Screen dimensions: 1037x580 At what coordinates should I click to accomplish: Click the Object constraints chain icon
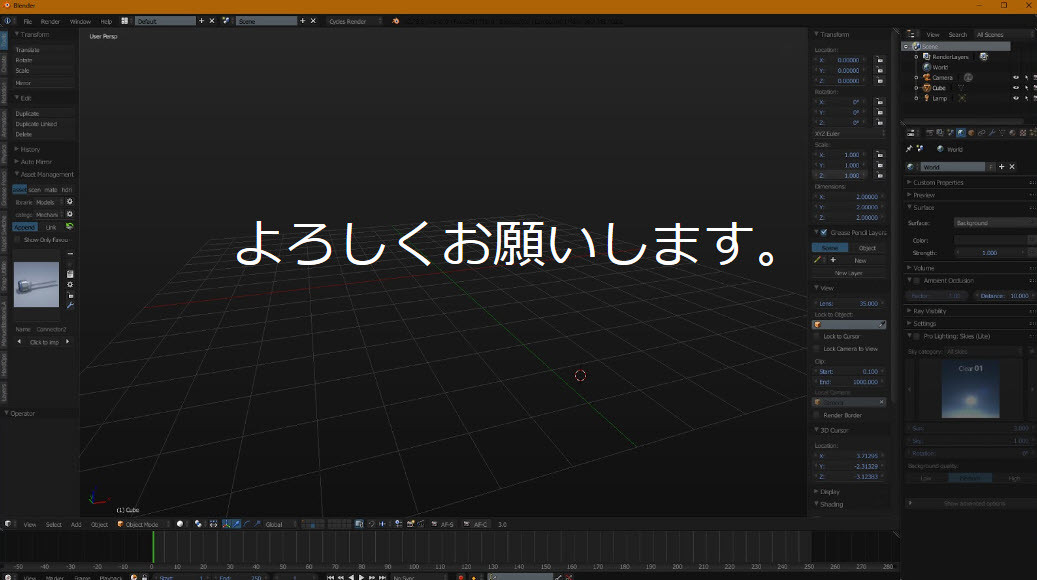pyautogui.click(x=981, y=133)
